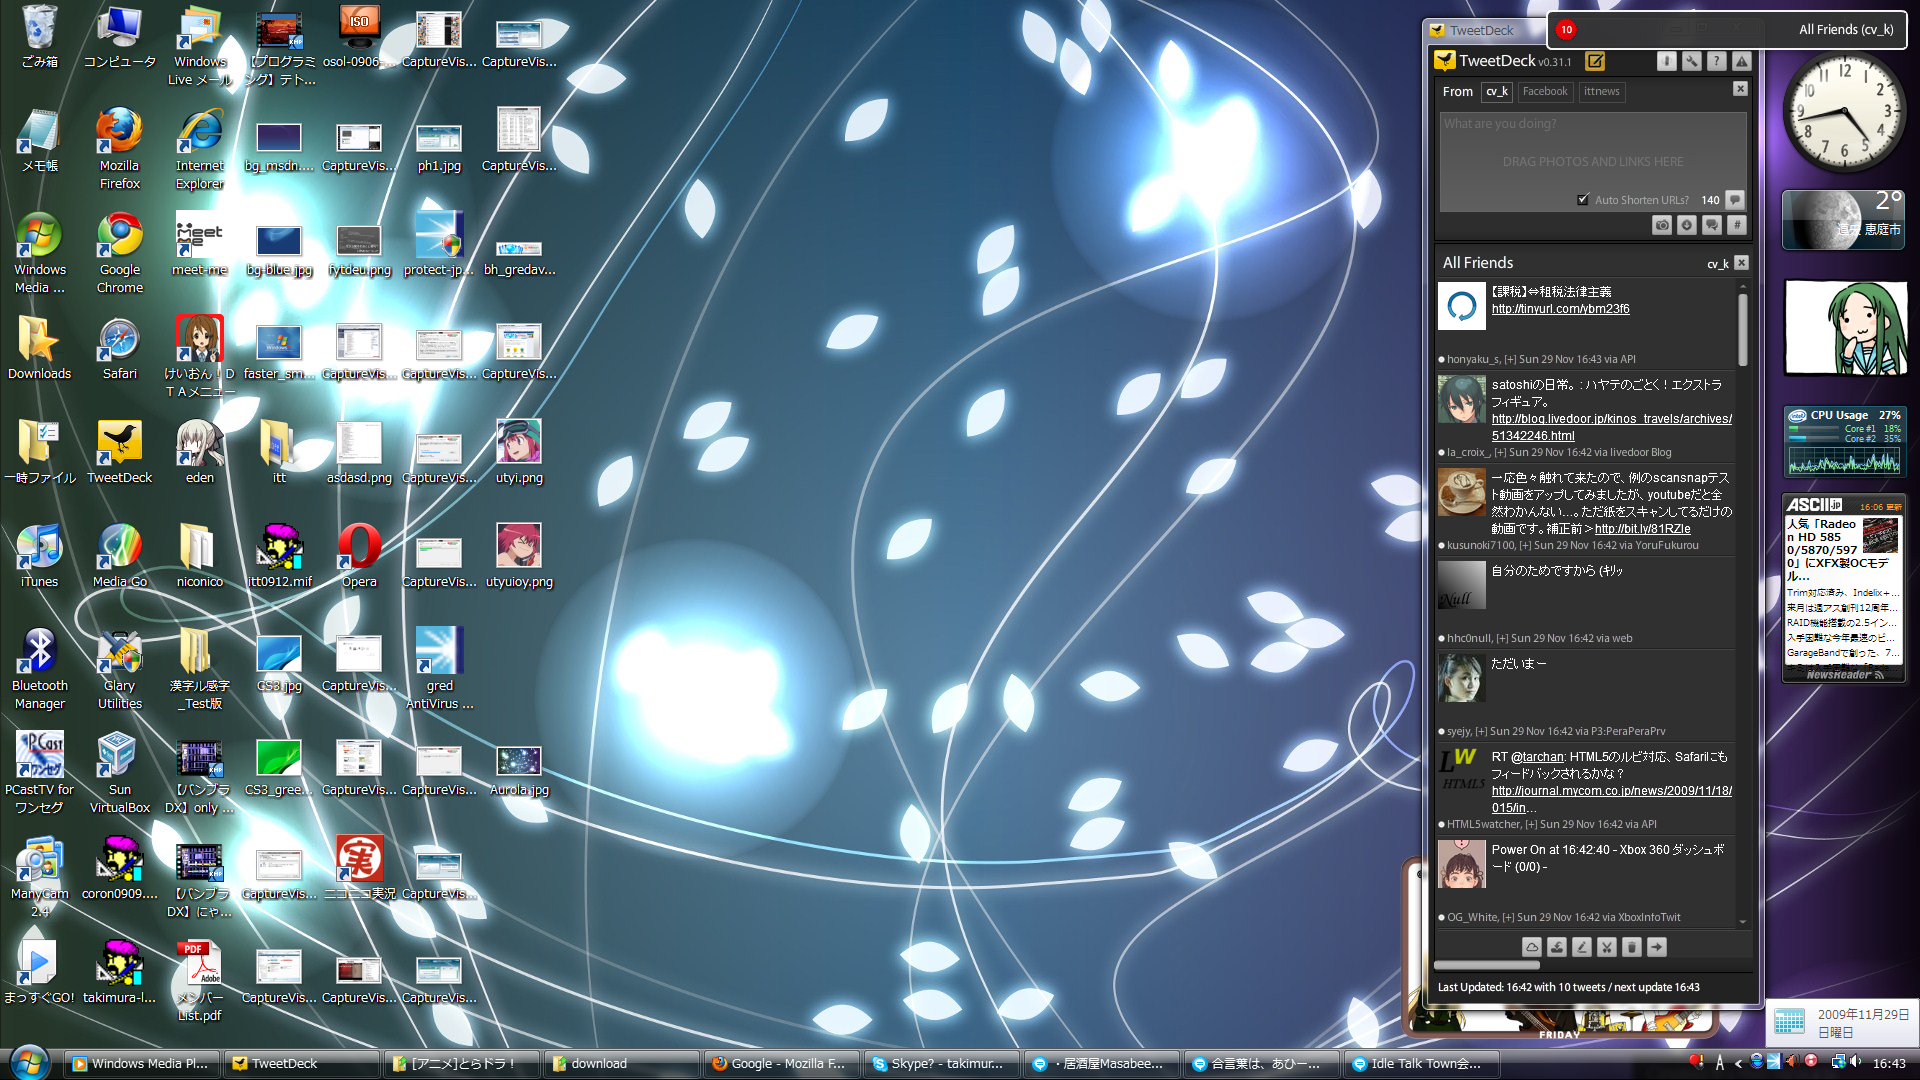Open Google Chrome desktop icon
Screen dimensions: 1920x1080
(119, 252)
